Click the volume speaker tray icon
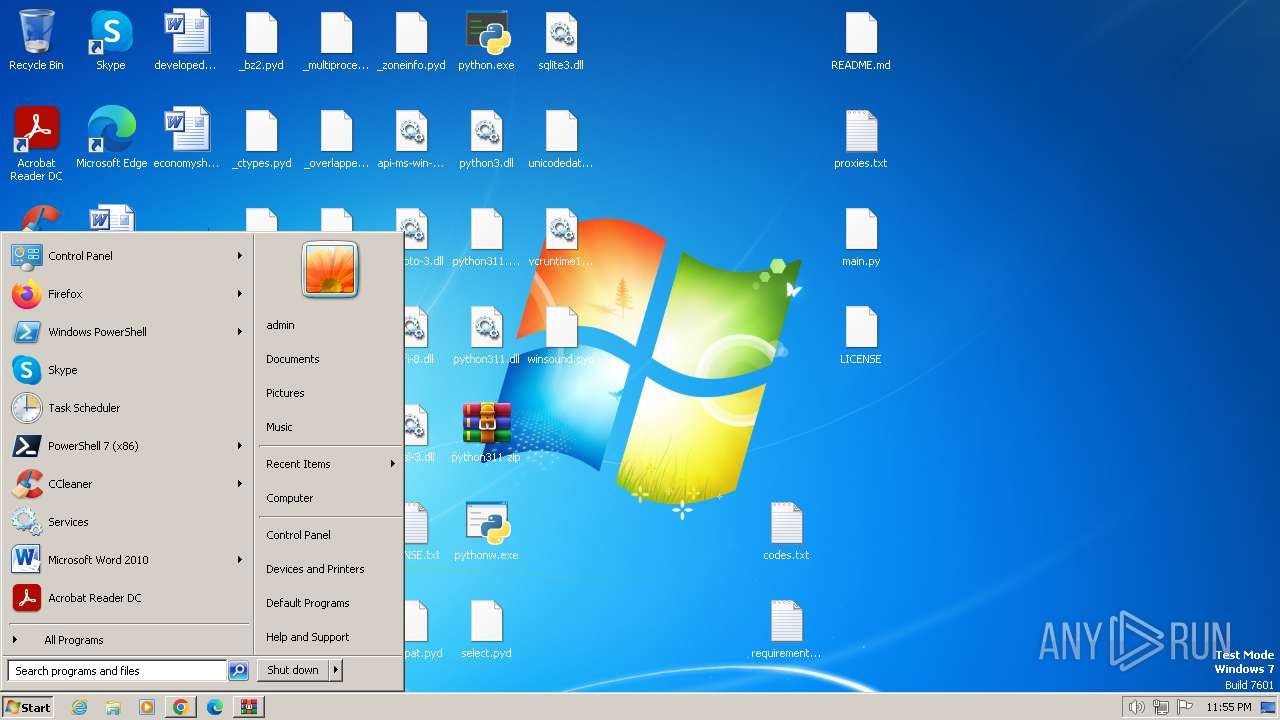1280x720 pixels. tap(1136, 707)
